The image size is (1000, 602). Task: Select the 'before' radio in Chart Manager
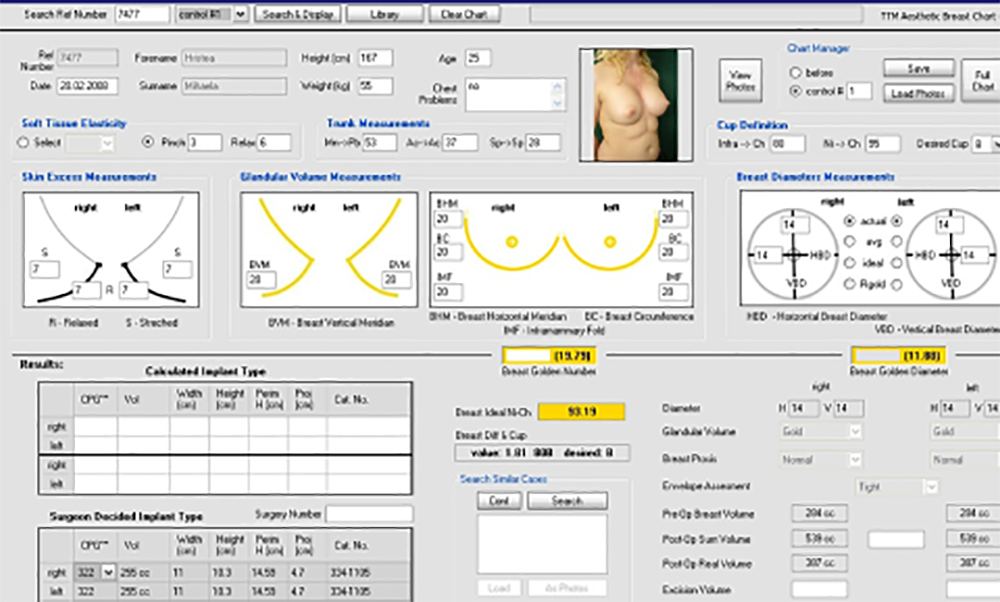796,73
